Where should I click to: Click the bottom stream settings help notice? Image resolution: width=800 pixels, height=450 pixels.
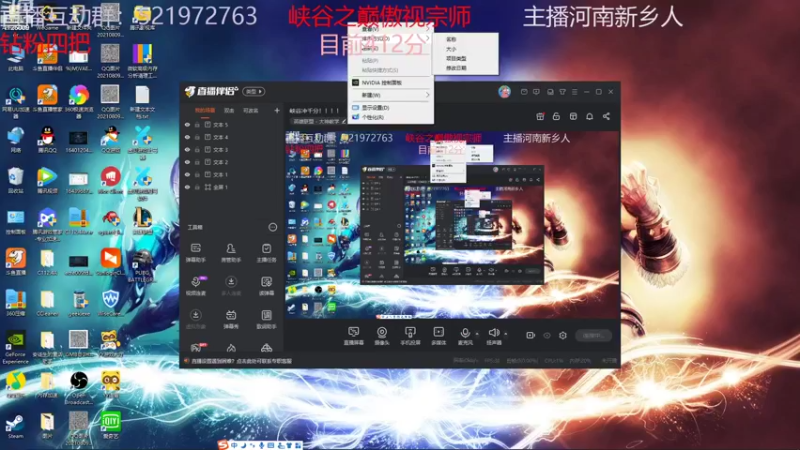click(238, 361)
